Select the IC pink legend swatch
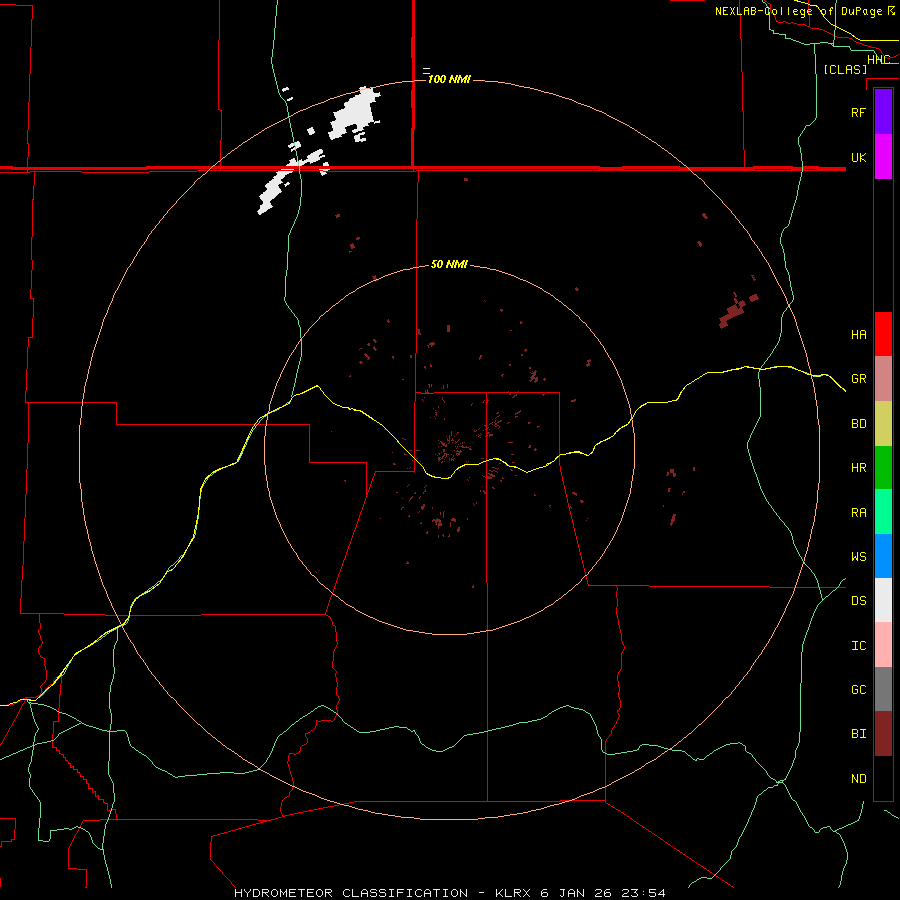 click(883, 645)
